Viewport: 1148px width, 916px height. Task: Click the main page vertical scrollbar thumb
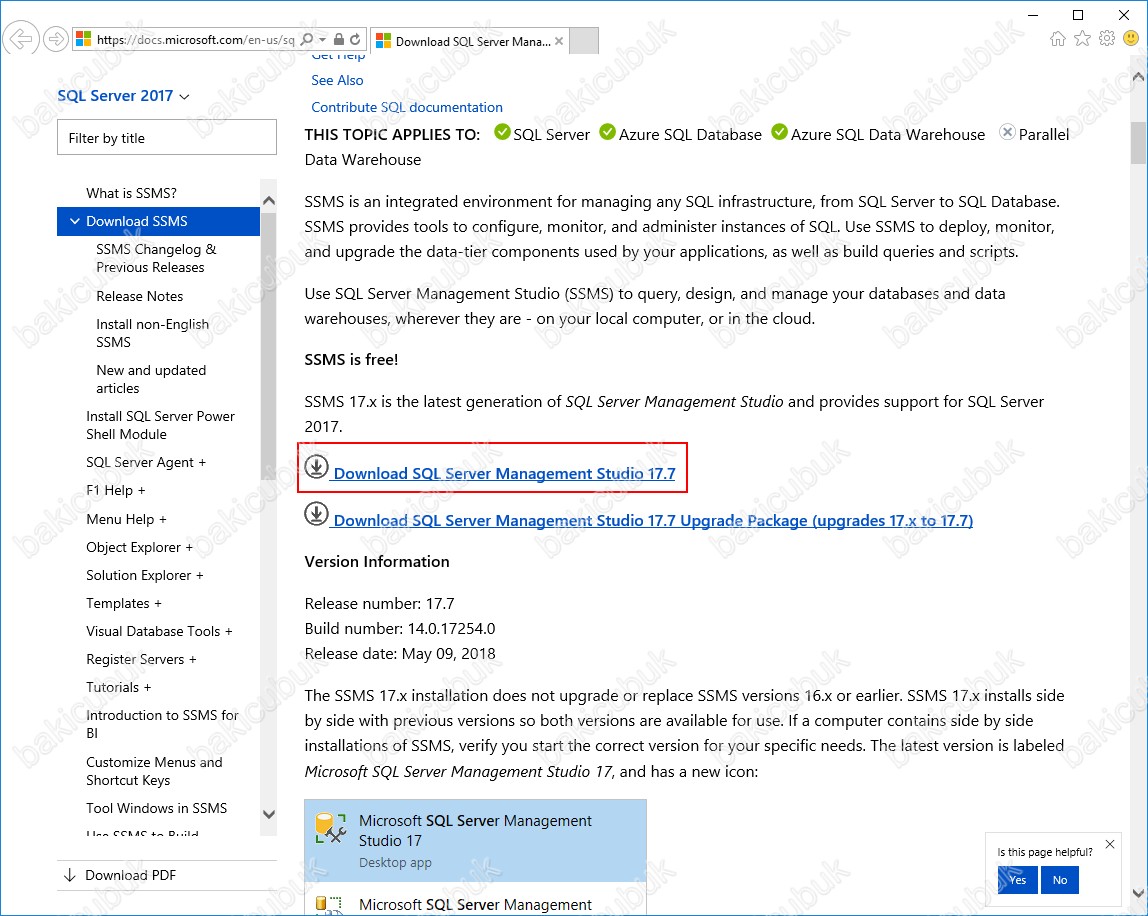[1138, 143]
